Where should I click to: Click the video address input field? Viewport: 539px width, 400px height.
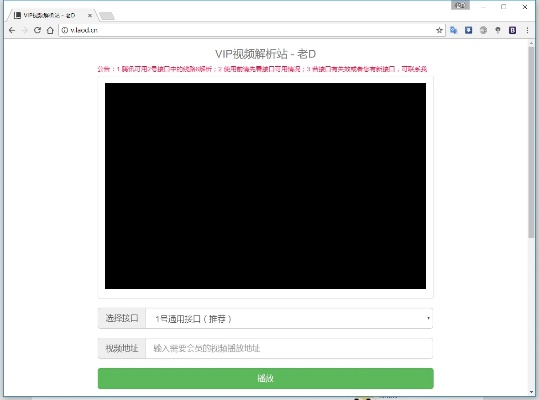[x=289, y=348]
